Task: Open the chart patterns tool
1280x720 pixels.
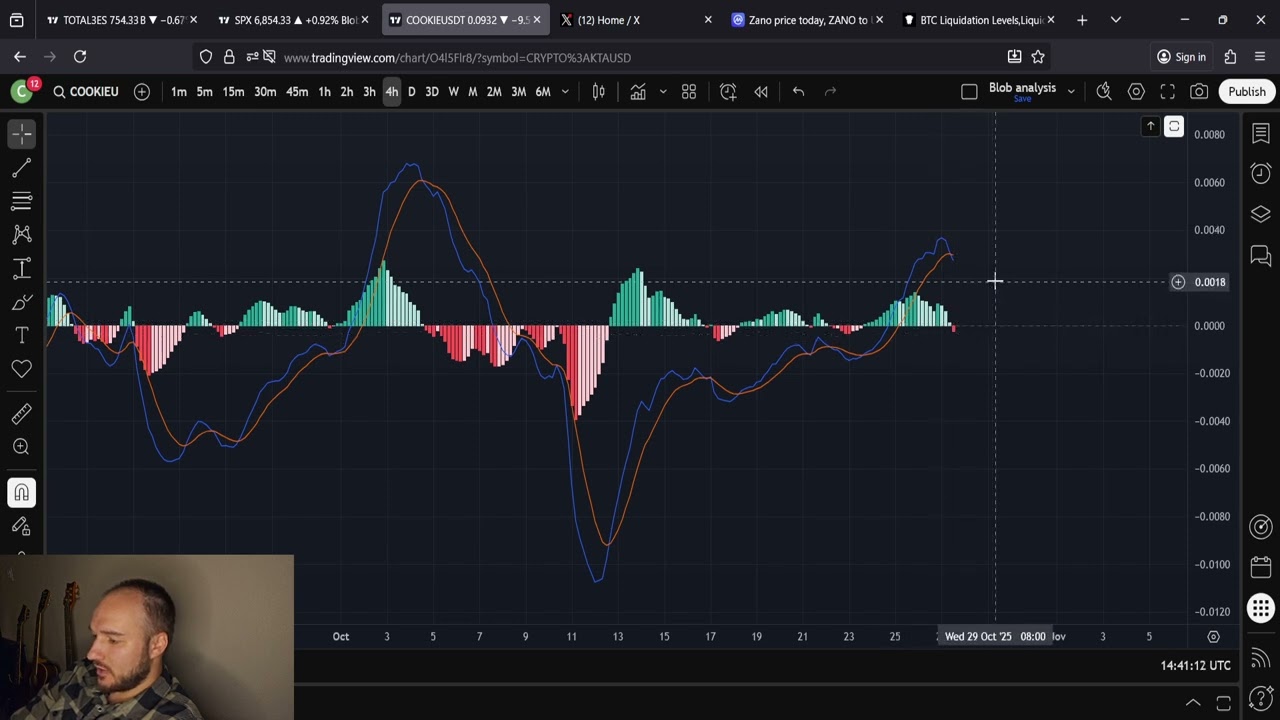Action: click(22, 234)
